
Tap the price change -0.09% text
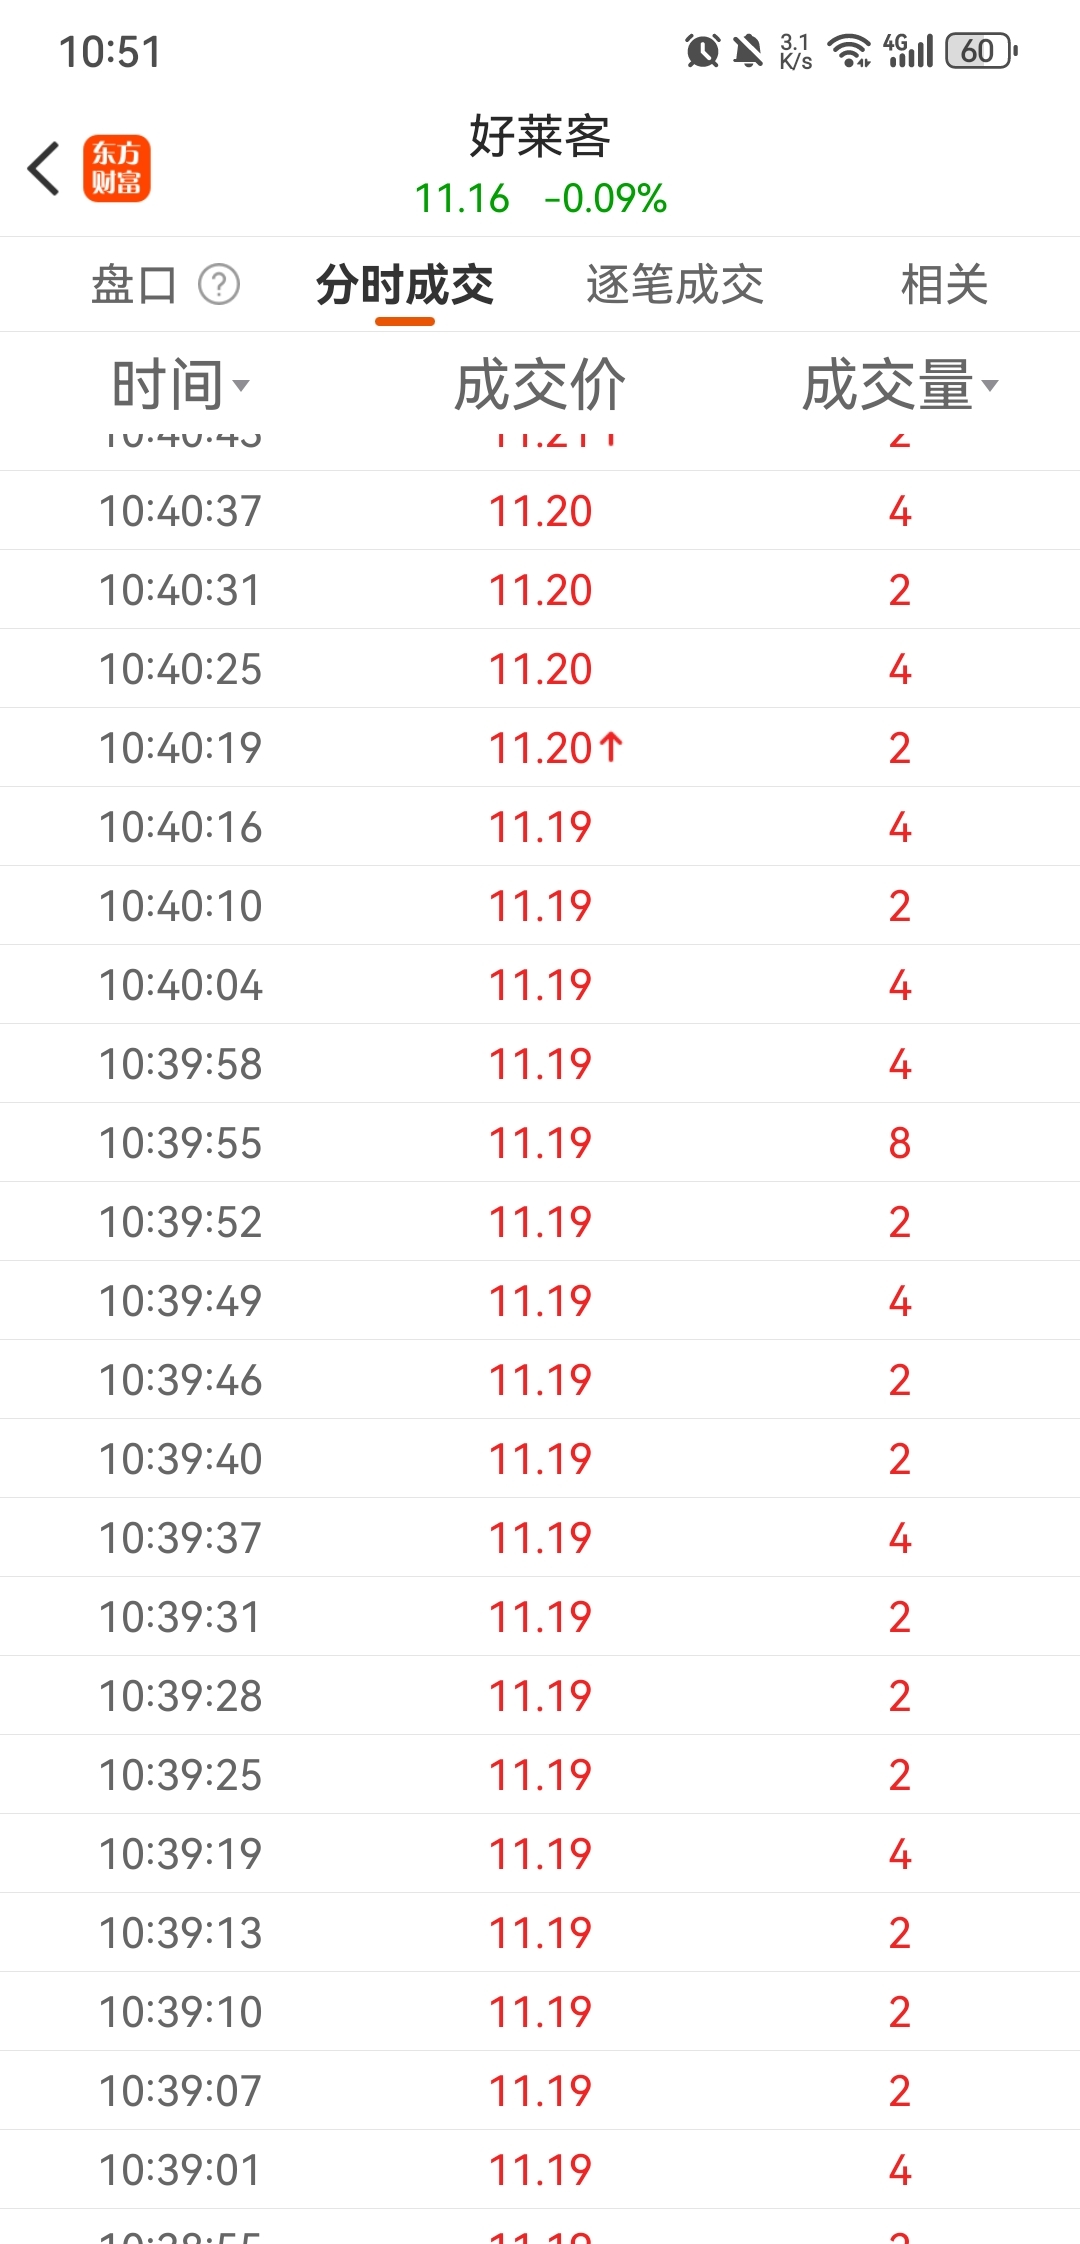tap(605, 198)
